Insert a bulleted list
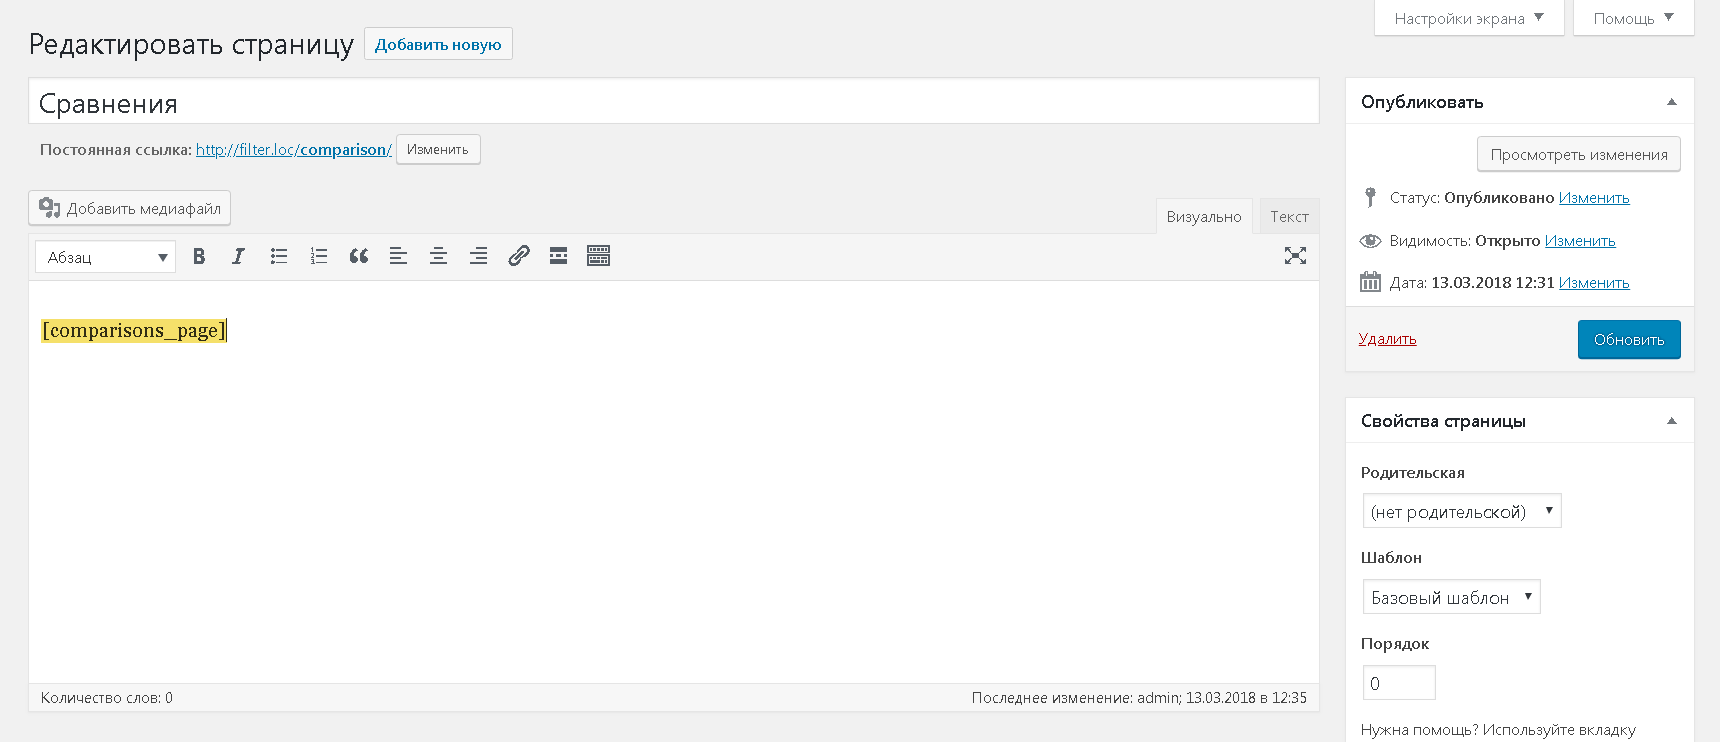Viewport: 1720px width, 742px height. coord(279,256)
